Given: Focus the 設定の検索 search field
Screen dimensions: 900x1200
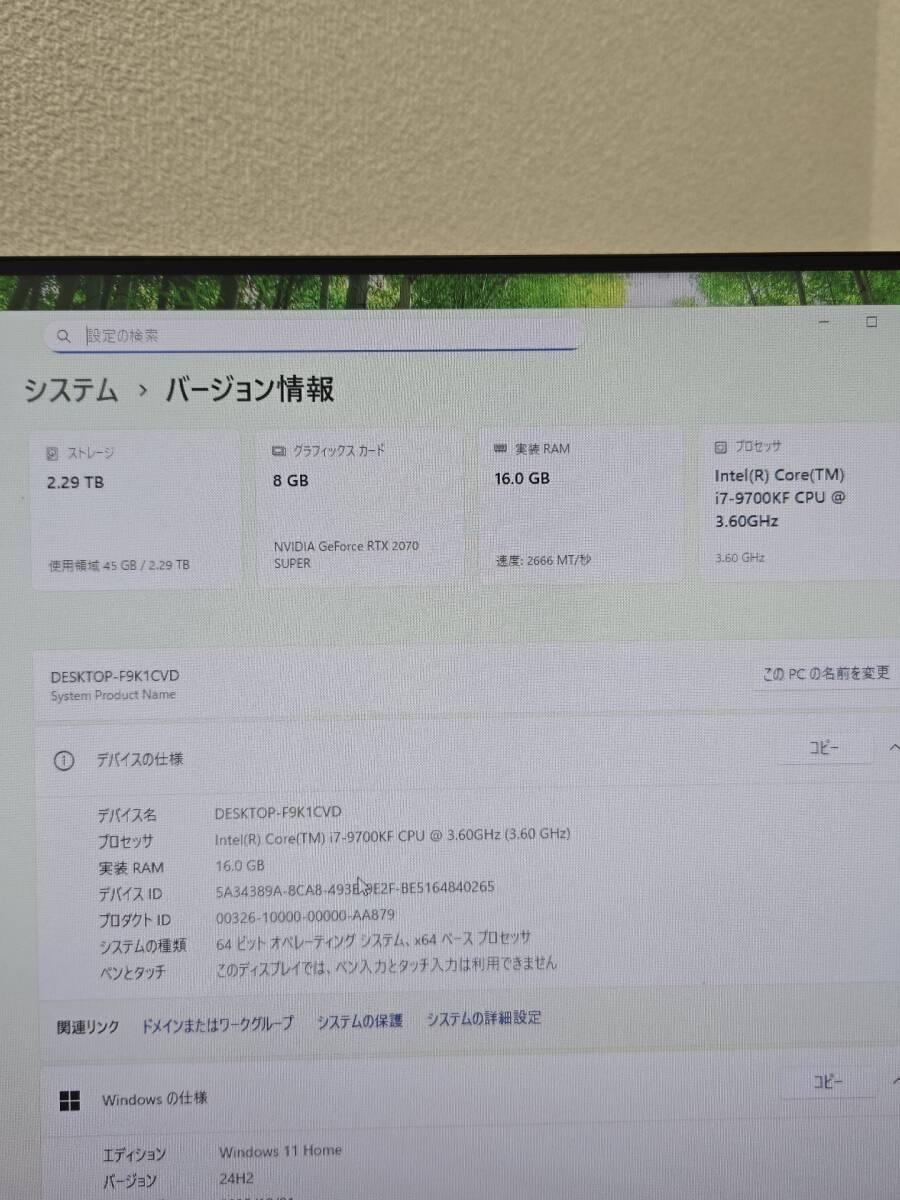Looking at the screenshot, I should pyautogui.click(x=312, y=335).
